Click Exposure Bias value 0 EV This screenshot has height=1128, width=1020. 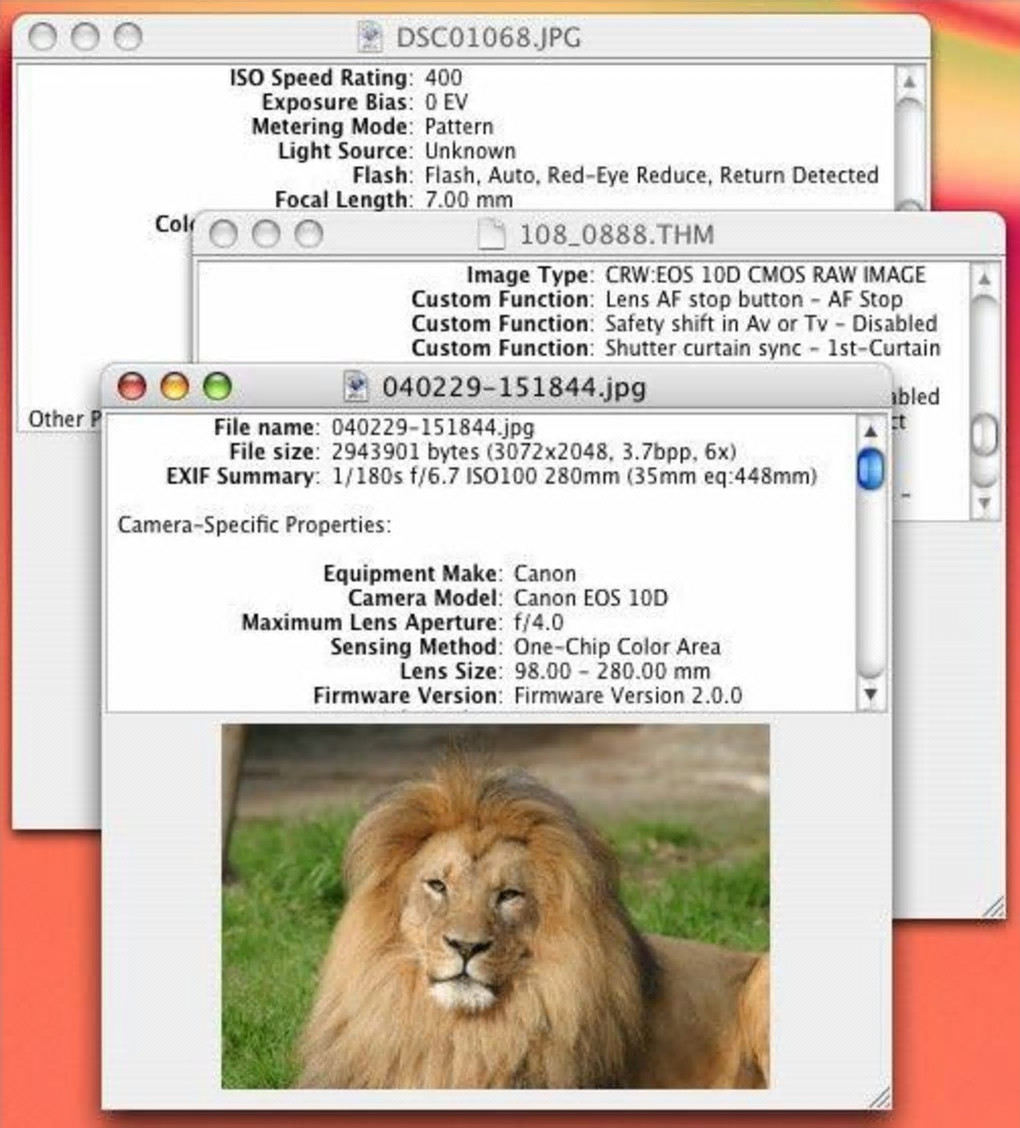point(446,102)
